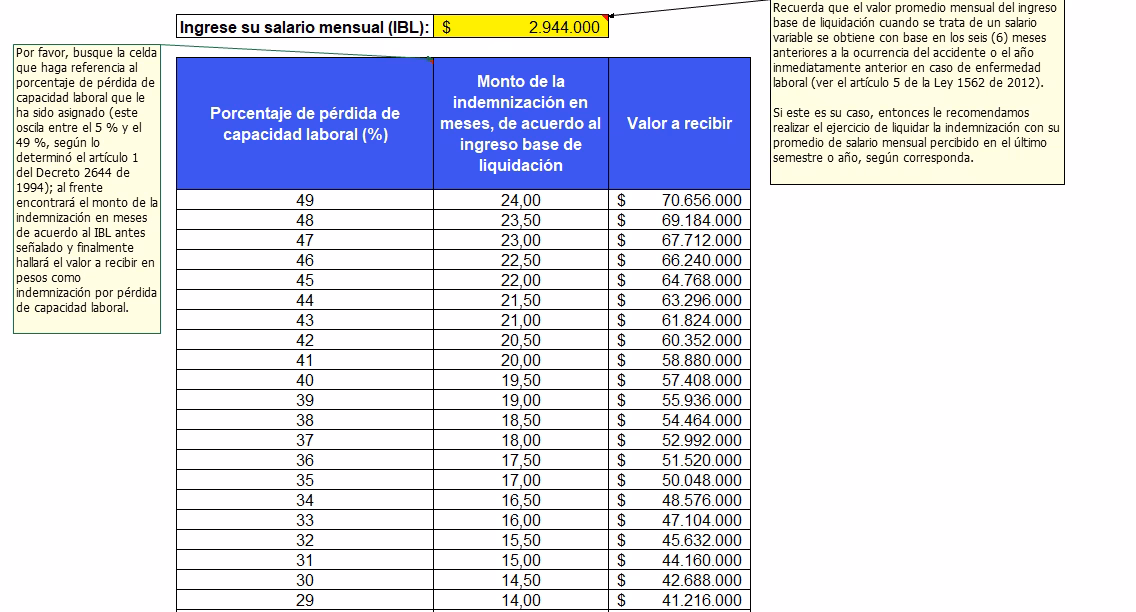Select the value cell showing 70.656.000
This screenshot has height=612, width=1136.
(679, 200)
